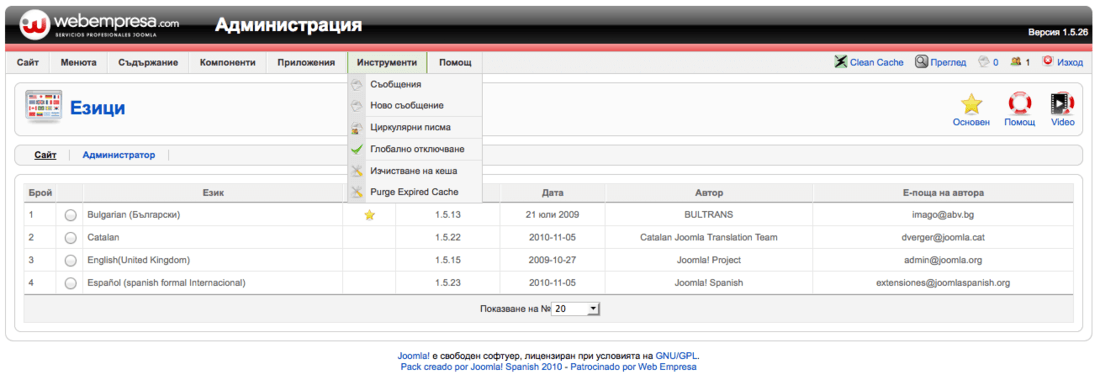The height and width of the screenshot is (380, 1100).
Task: Click the admin@joomla.org email cell
Action: click(944, 260)
